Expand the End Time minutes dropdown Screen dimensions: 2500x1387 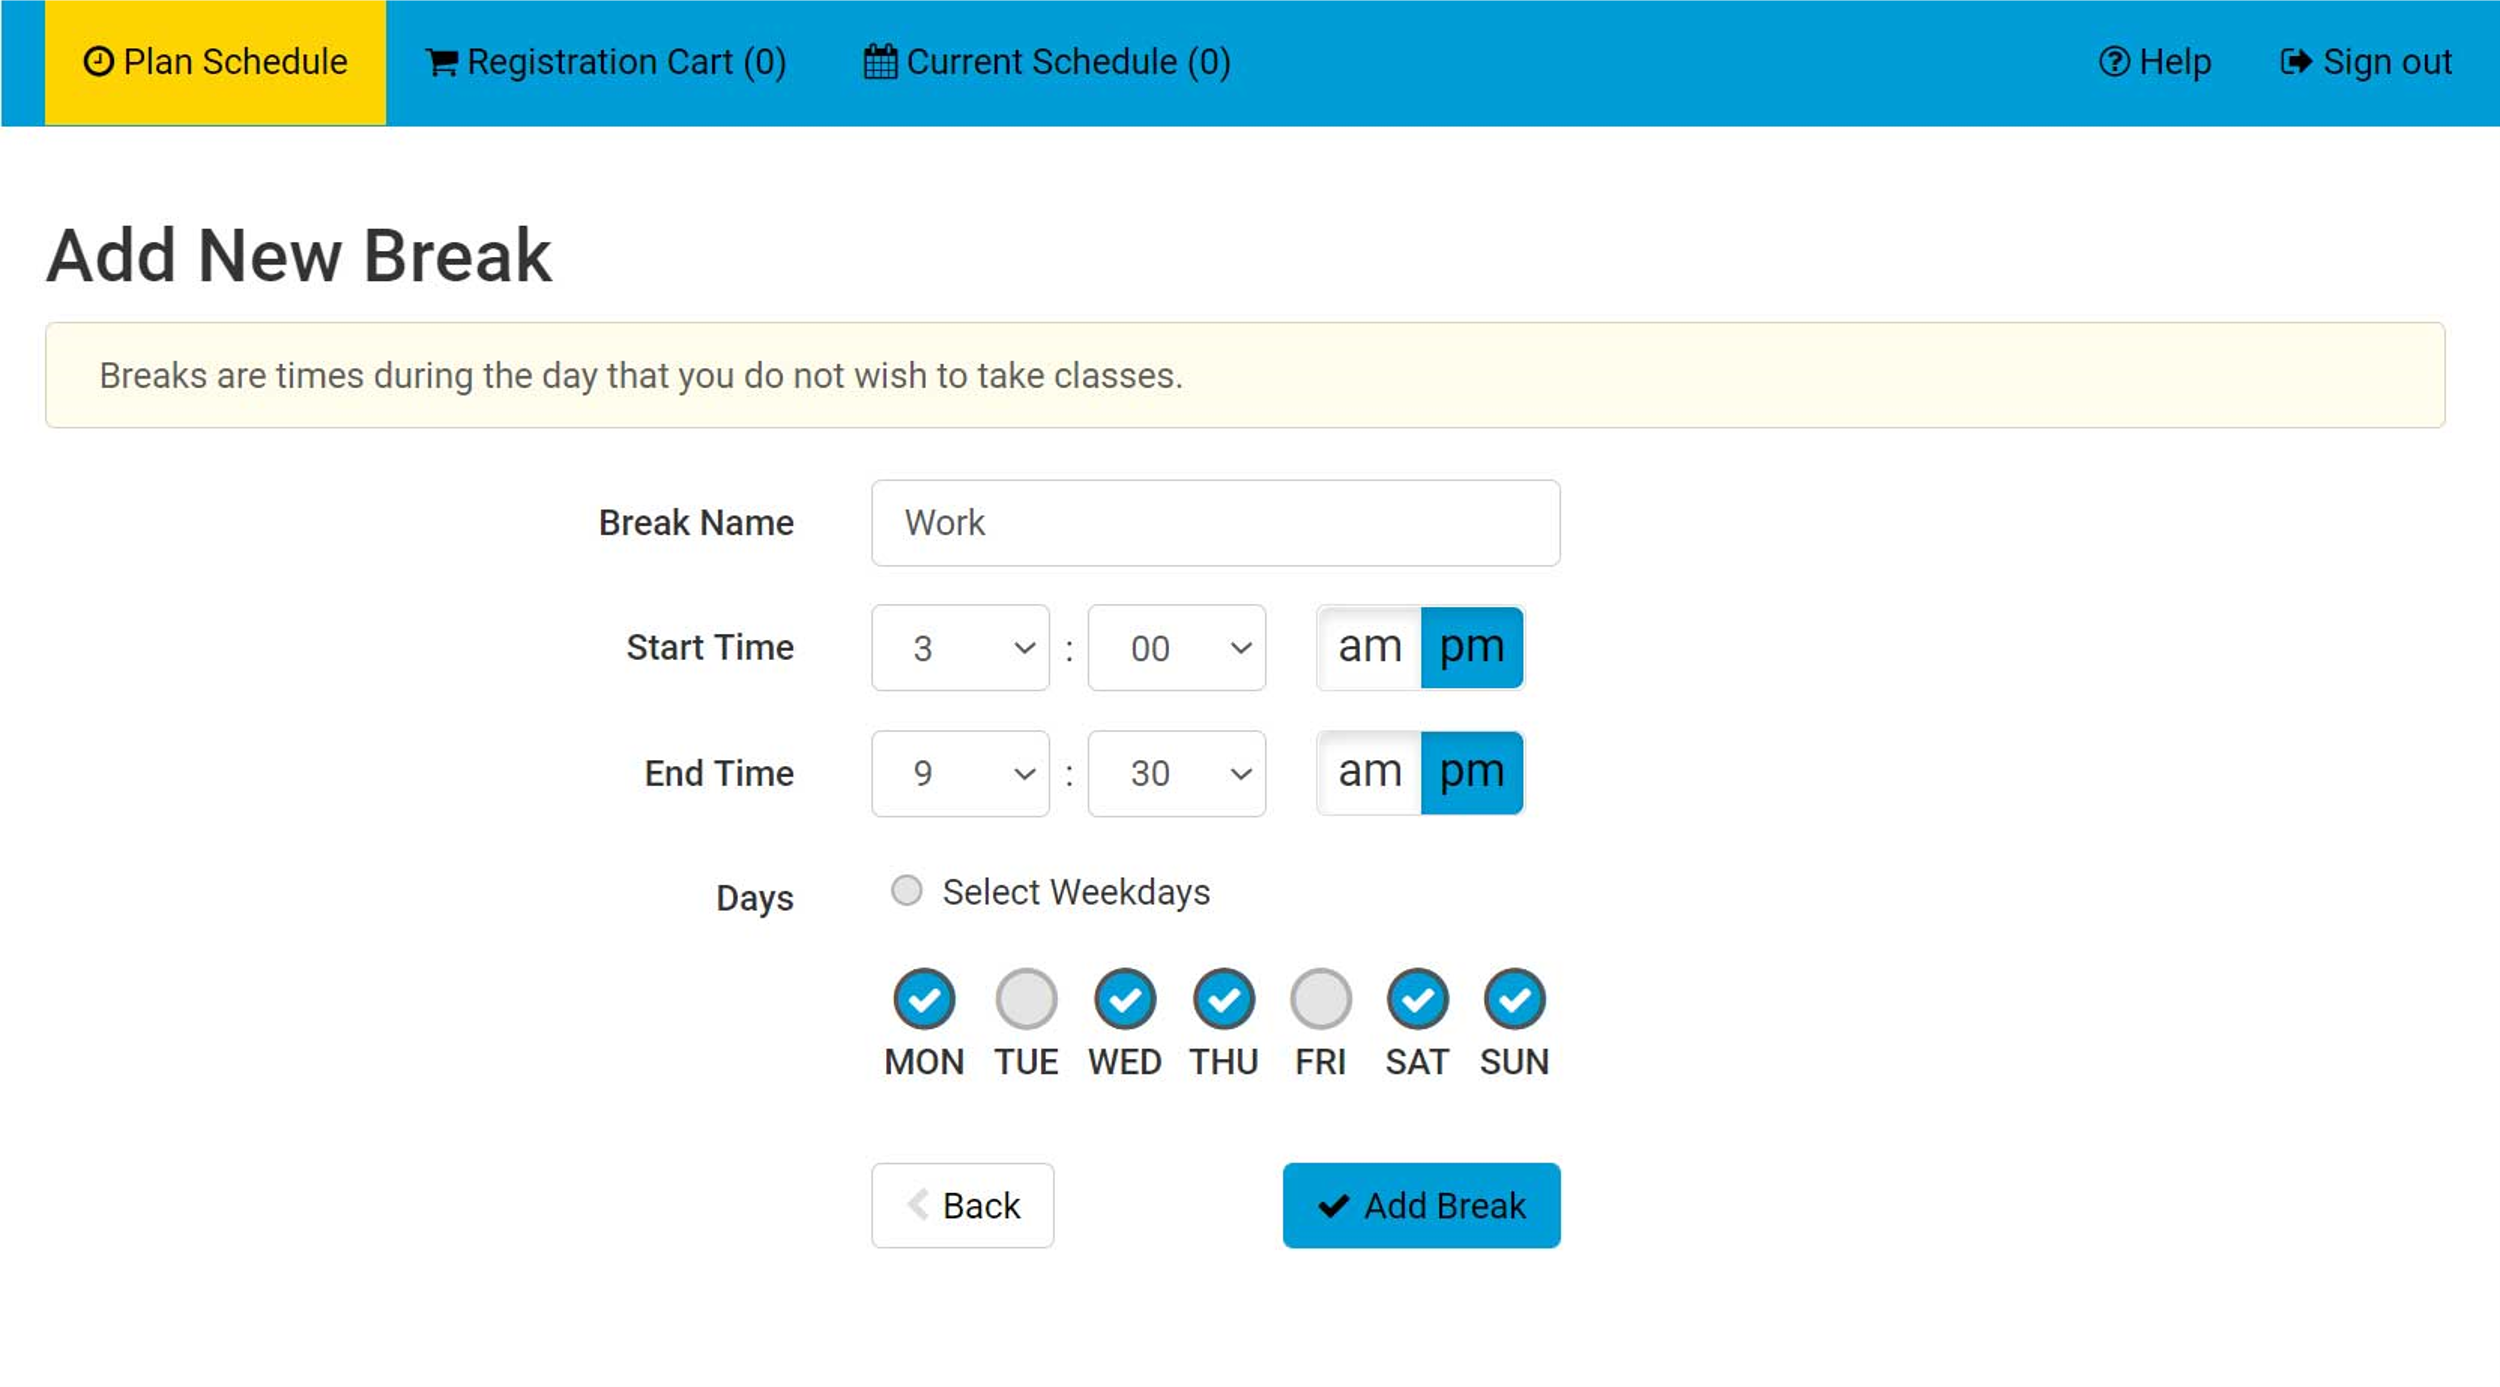tap(1176, 774)
